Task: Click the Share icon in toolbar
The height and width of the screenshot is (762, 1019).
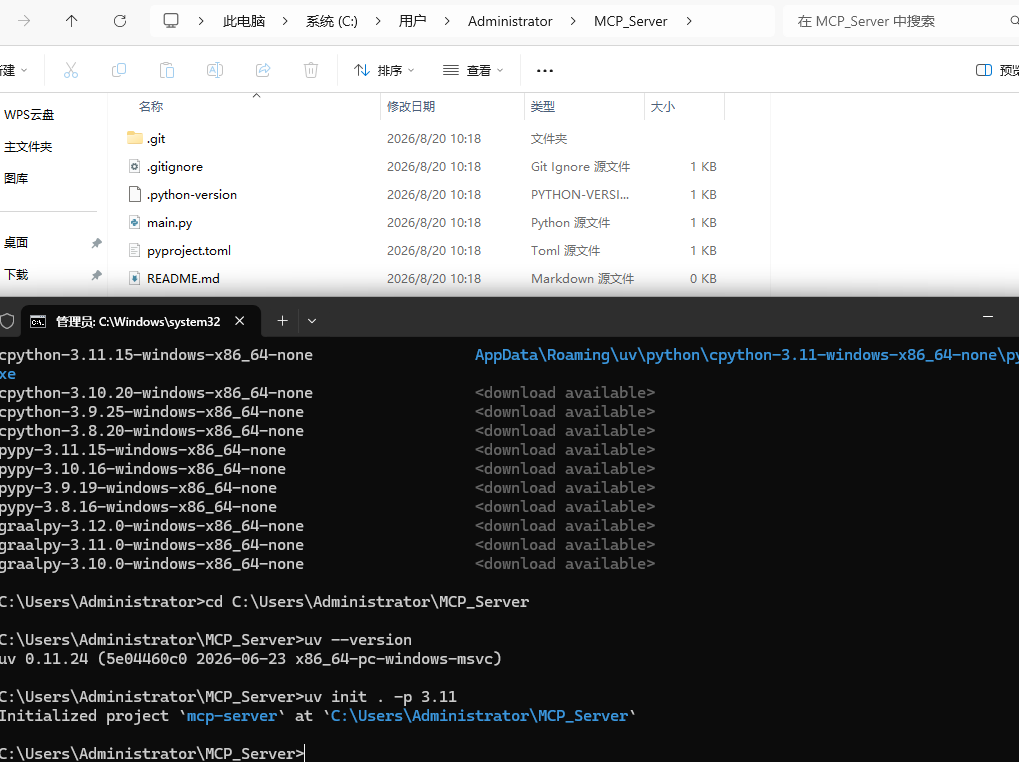Action: pyautogui.click(x=263, y=70)
